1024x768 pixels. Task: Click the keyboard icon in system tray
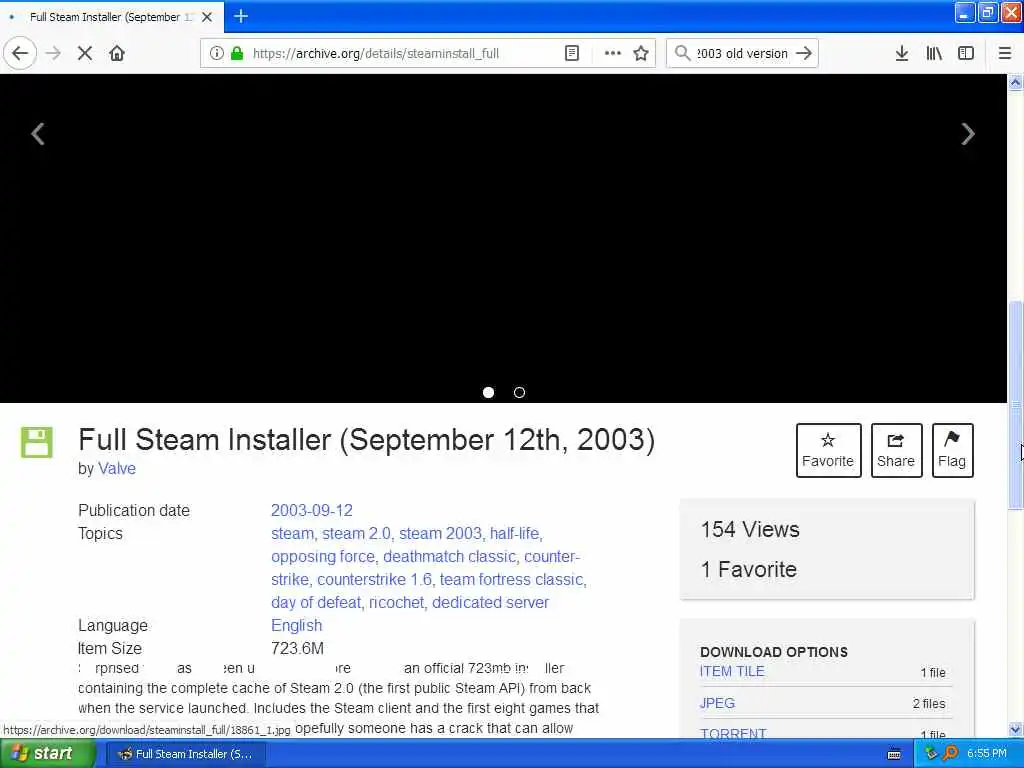click(894, 754)
